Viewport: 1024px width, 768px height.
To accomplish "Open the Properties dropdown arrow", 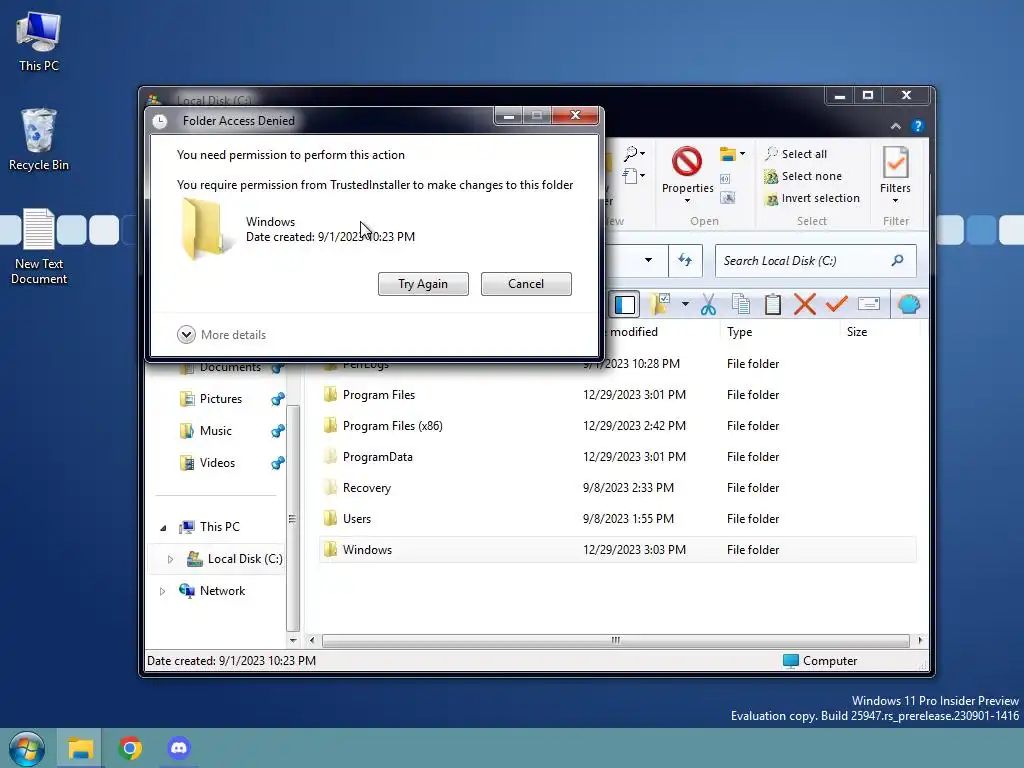I will 687,201.
